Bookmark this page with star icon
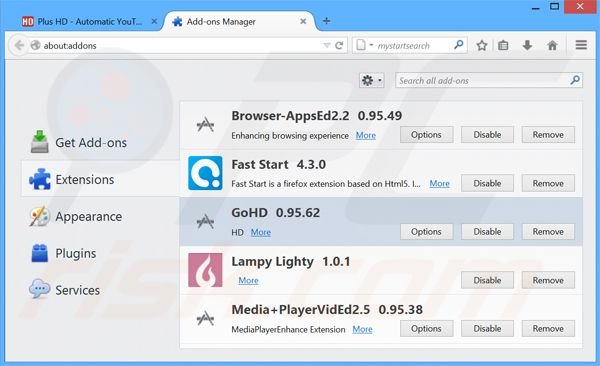600x366 pixels. 481,46
